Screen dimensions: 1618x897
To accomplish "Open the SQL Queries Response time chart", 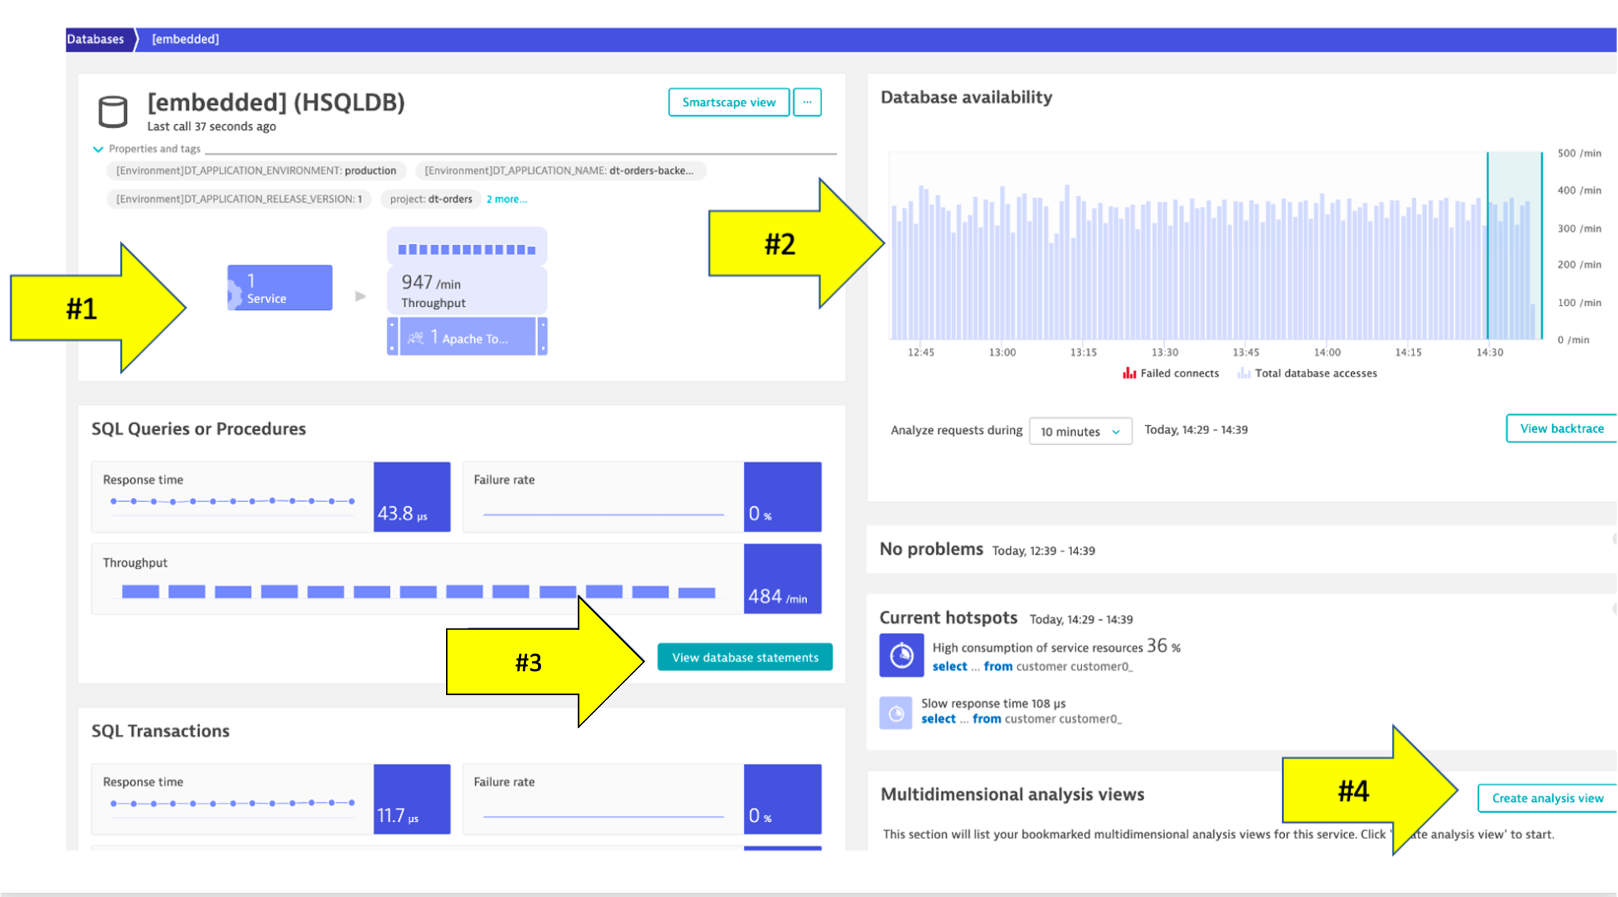I will tap(232, 497).
